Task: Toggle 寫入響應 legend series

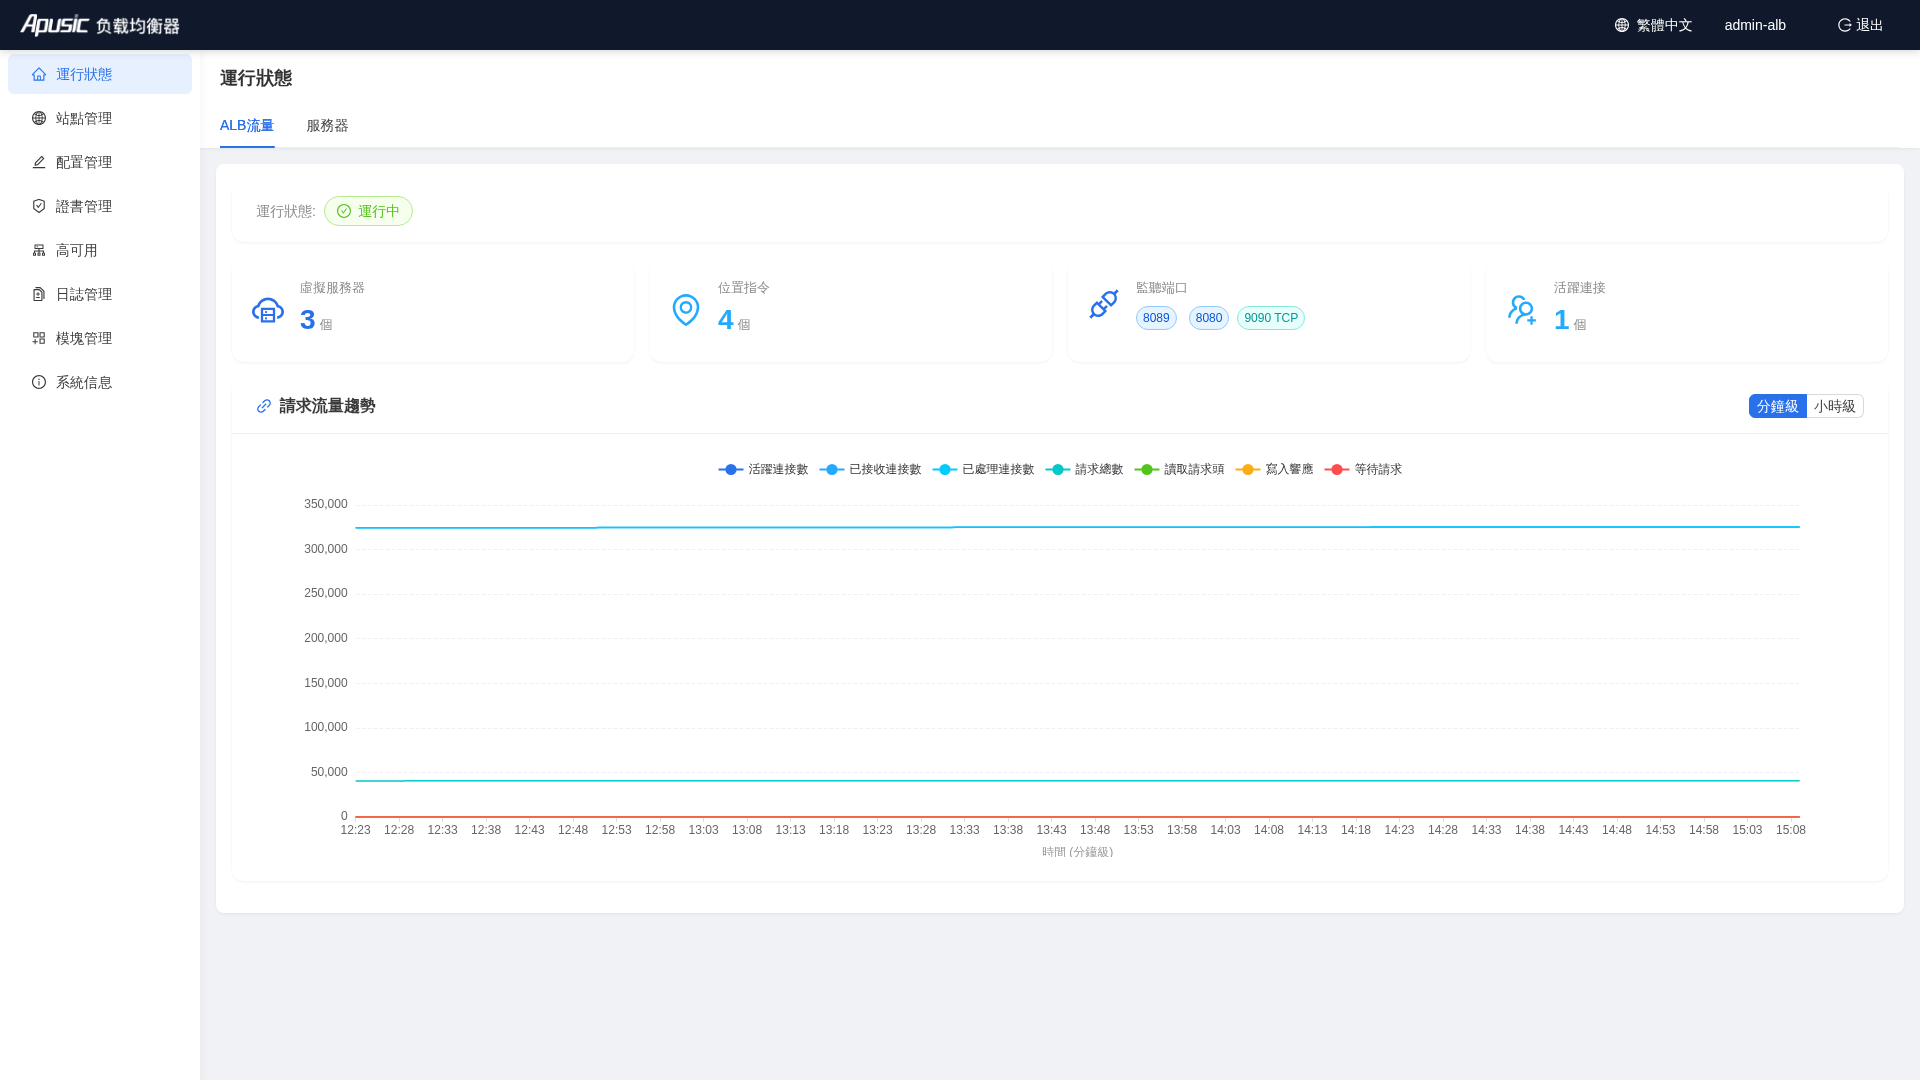Action: (x=1274, y=469)
